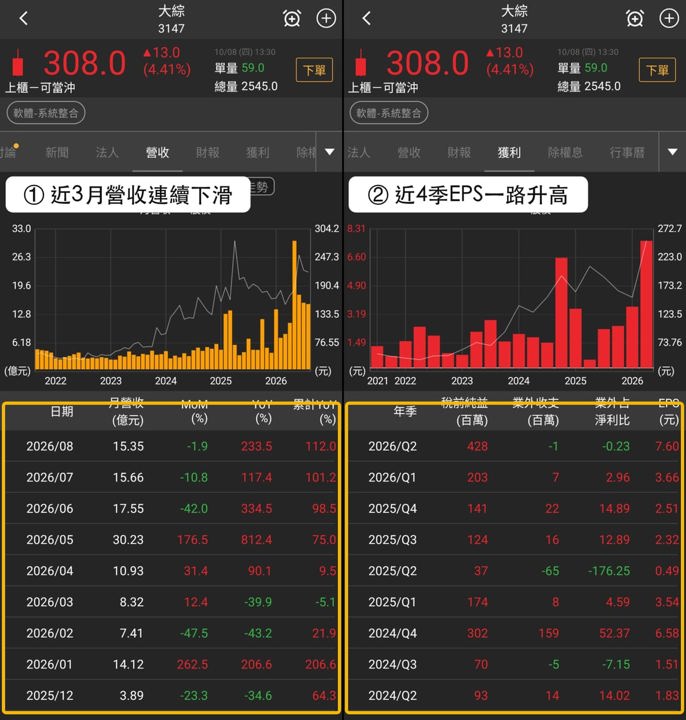Select the 2026/Q1 earnings row
The image size is (686, 720).
click(x=514, y=478)
